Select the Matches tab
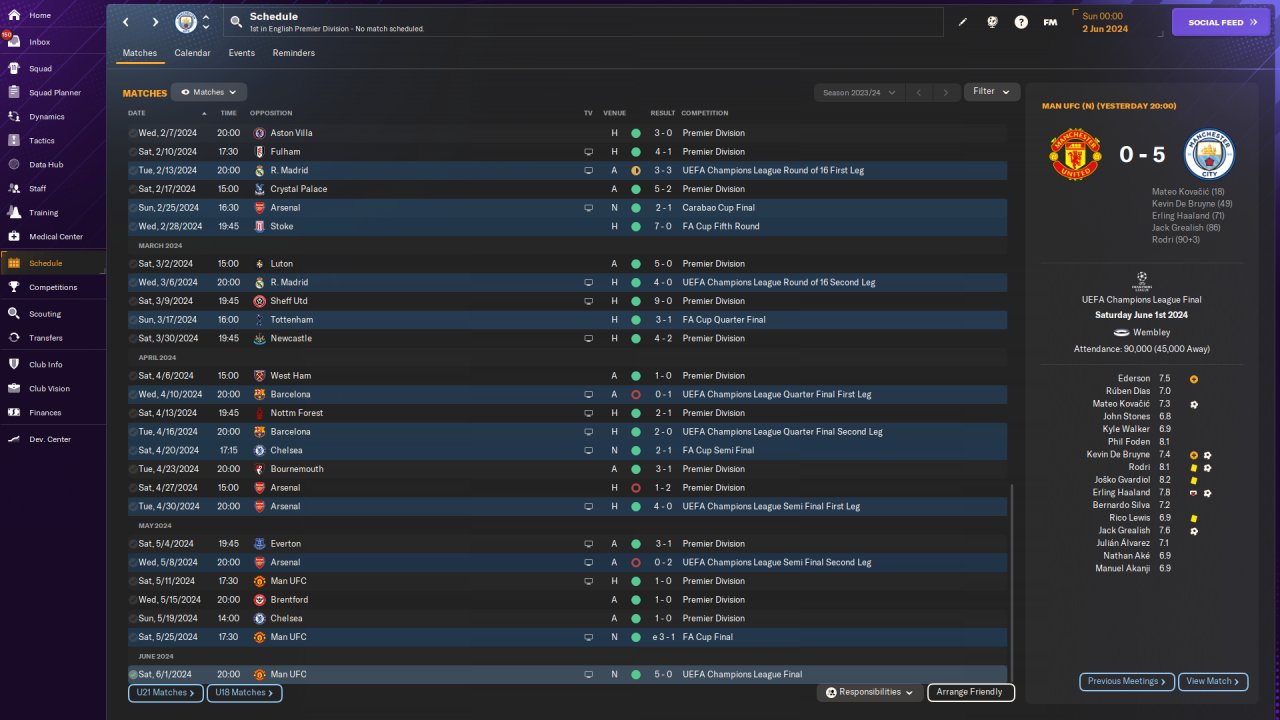Image resolution: width=1280 pixels, height=720 pixels. coord(140,53)
